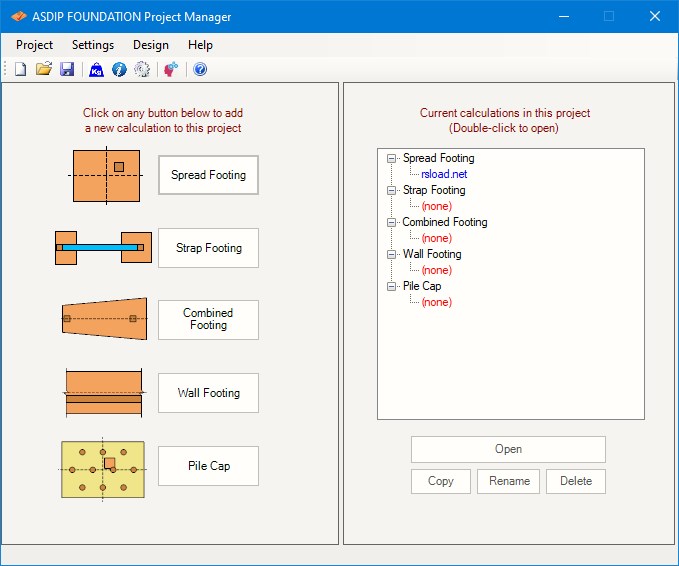Screen dimensions: 679x566
Task: Open the Help menu
Action: (200, 45)
